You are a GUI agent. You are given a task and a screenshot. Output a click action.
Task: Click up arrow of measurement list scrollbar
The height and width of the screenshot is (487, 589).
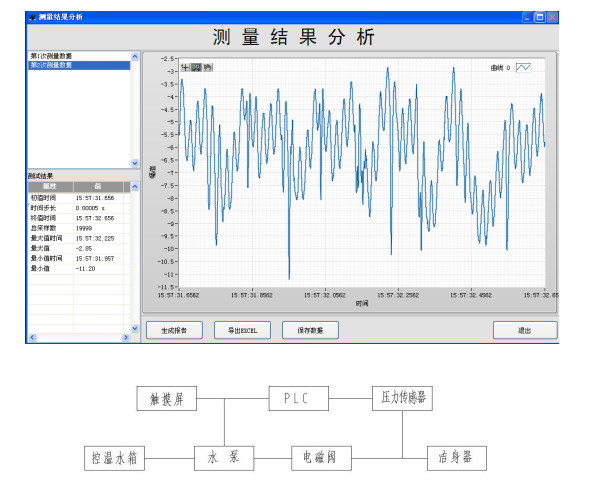click(x=135, y=56)
